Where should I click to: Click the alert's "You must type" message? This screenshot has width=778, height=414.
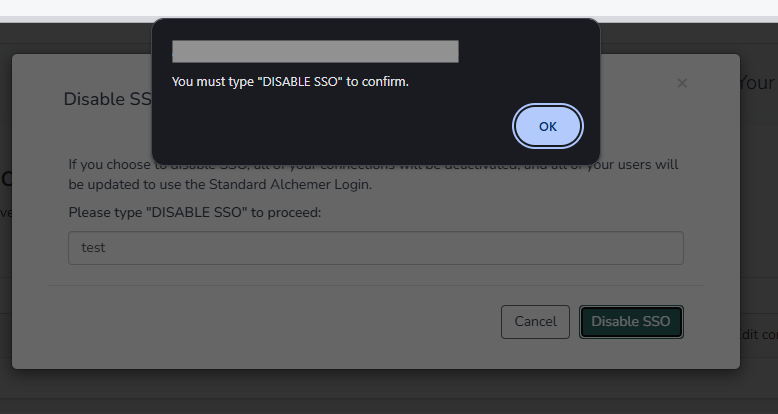(x=290, y=81)
